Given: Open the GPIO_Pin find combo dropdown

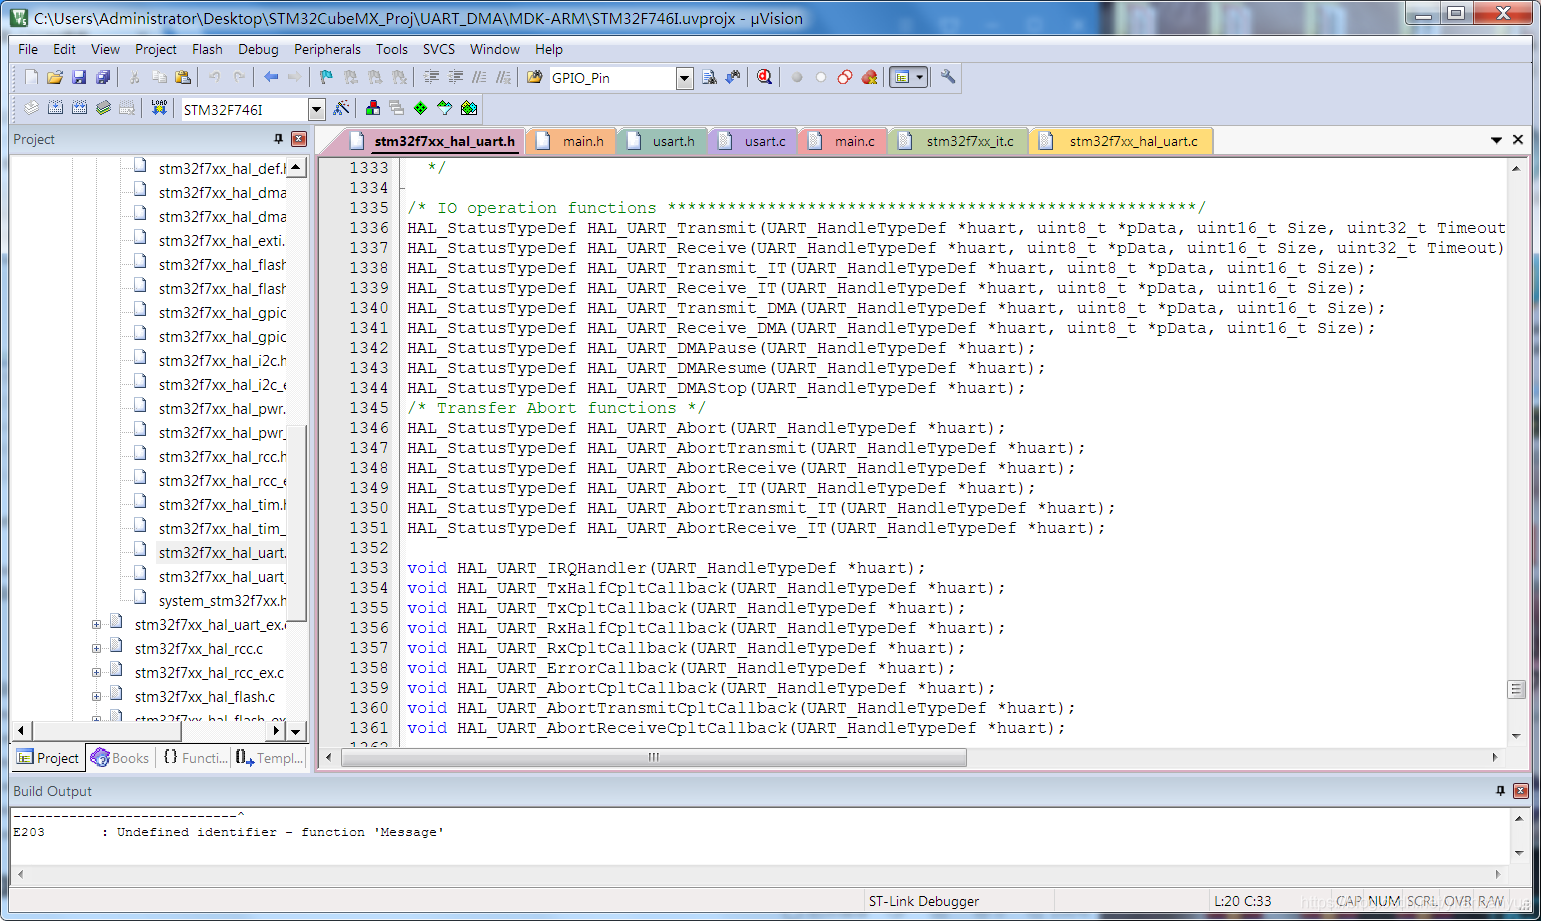Looking at the screenshot, I should coord(685,78).
